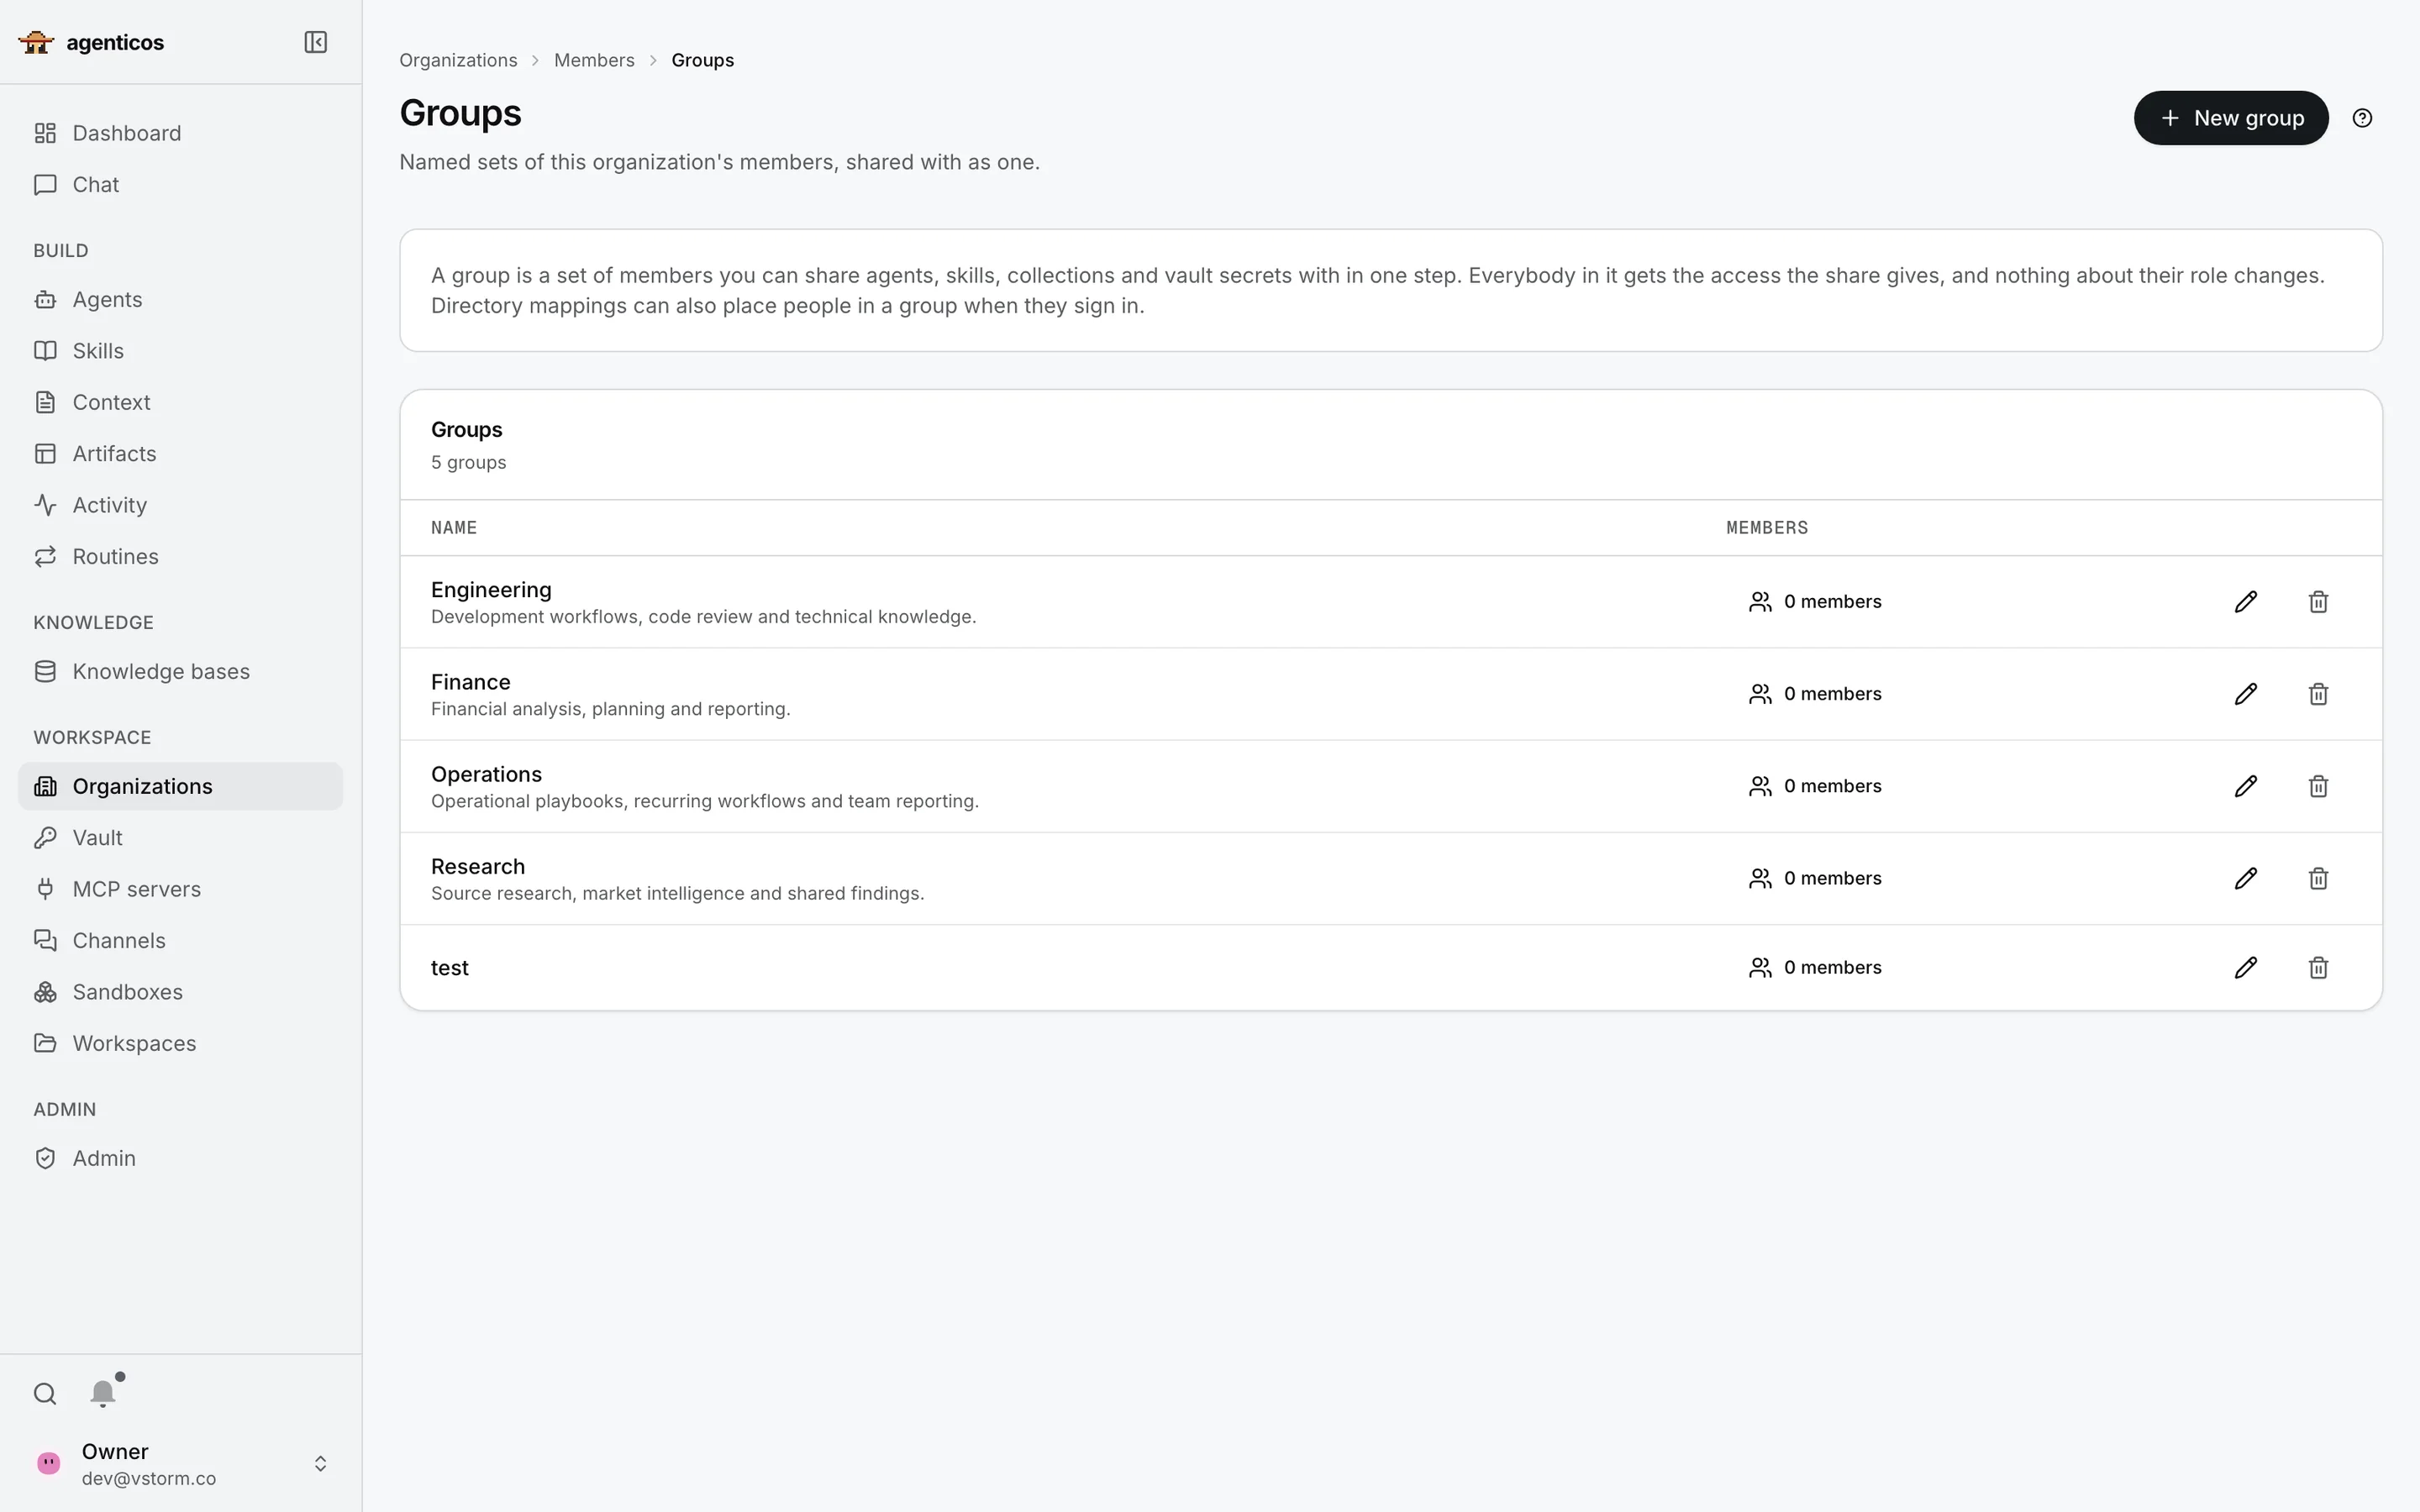Edit the Engineering group pencil icon
Viewport: 2420px width, 1512px height.
[2246, 601]
